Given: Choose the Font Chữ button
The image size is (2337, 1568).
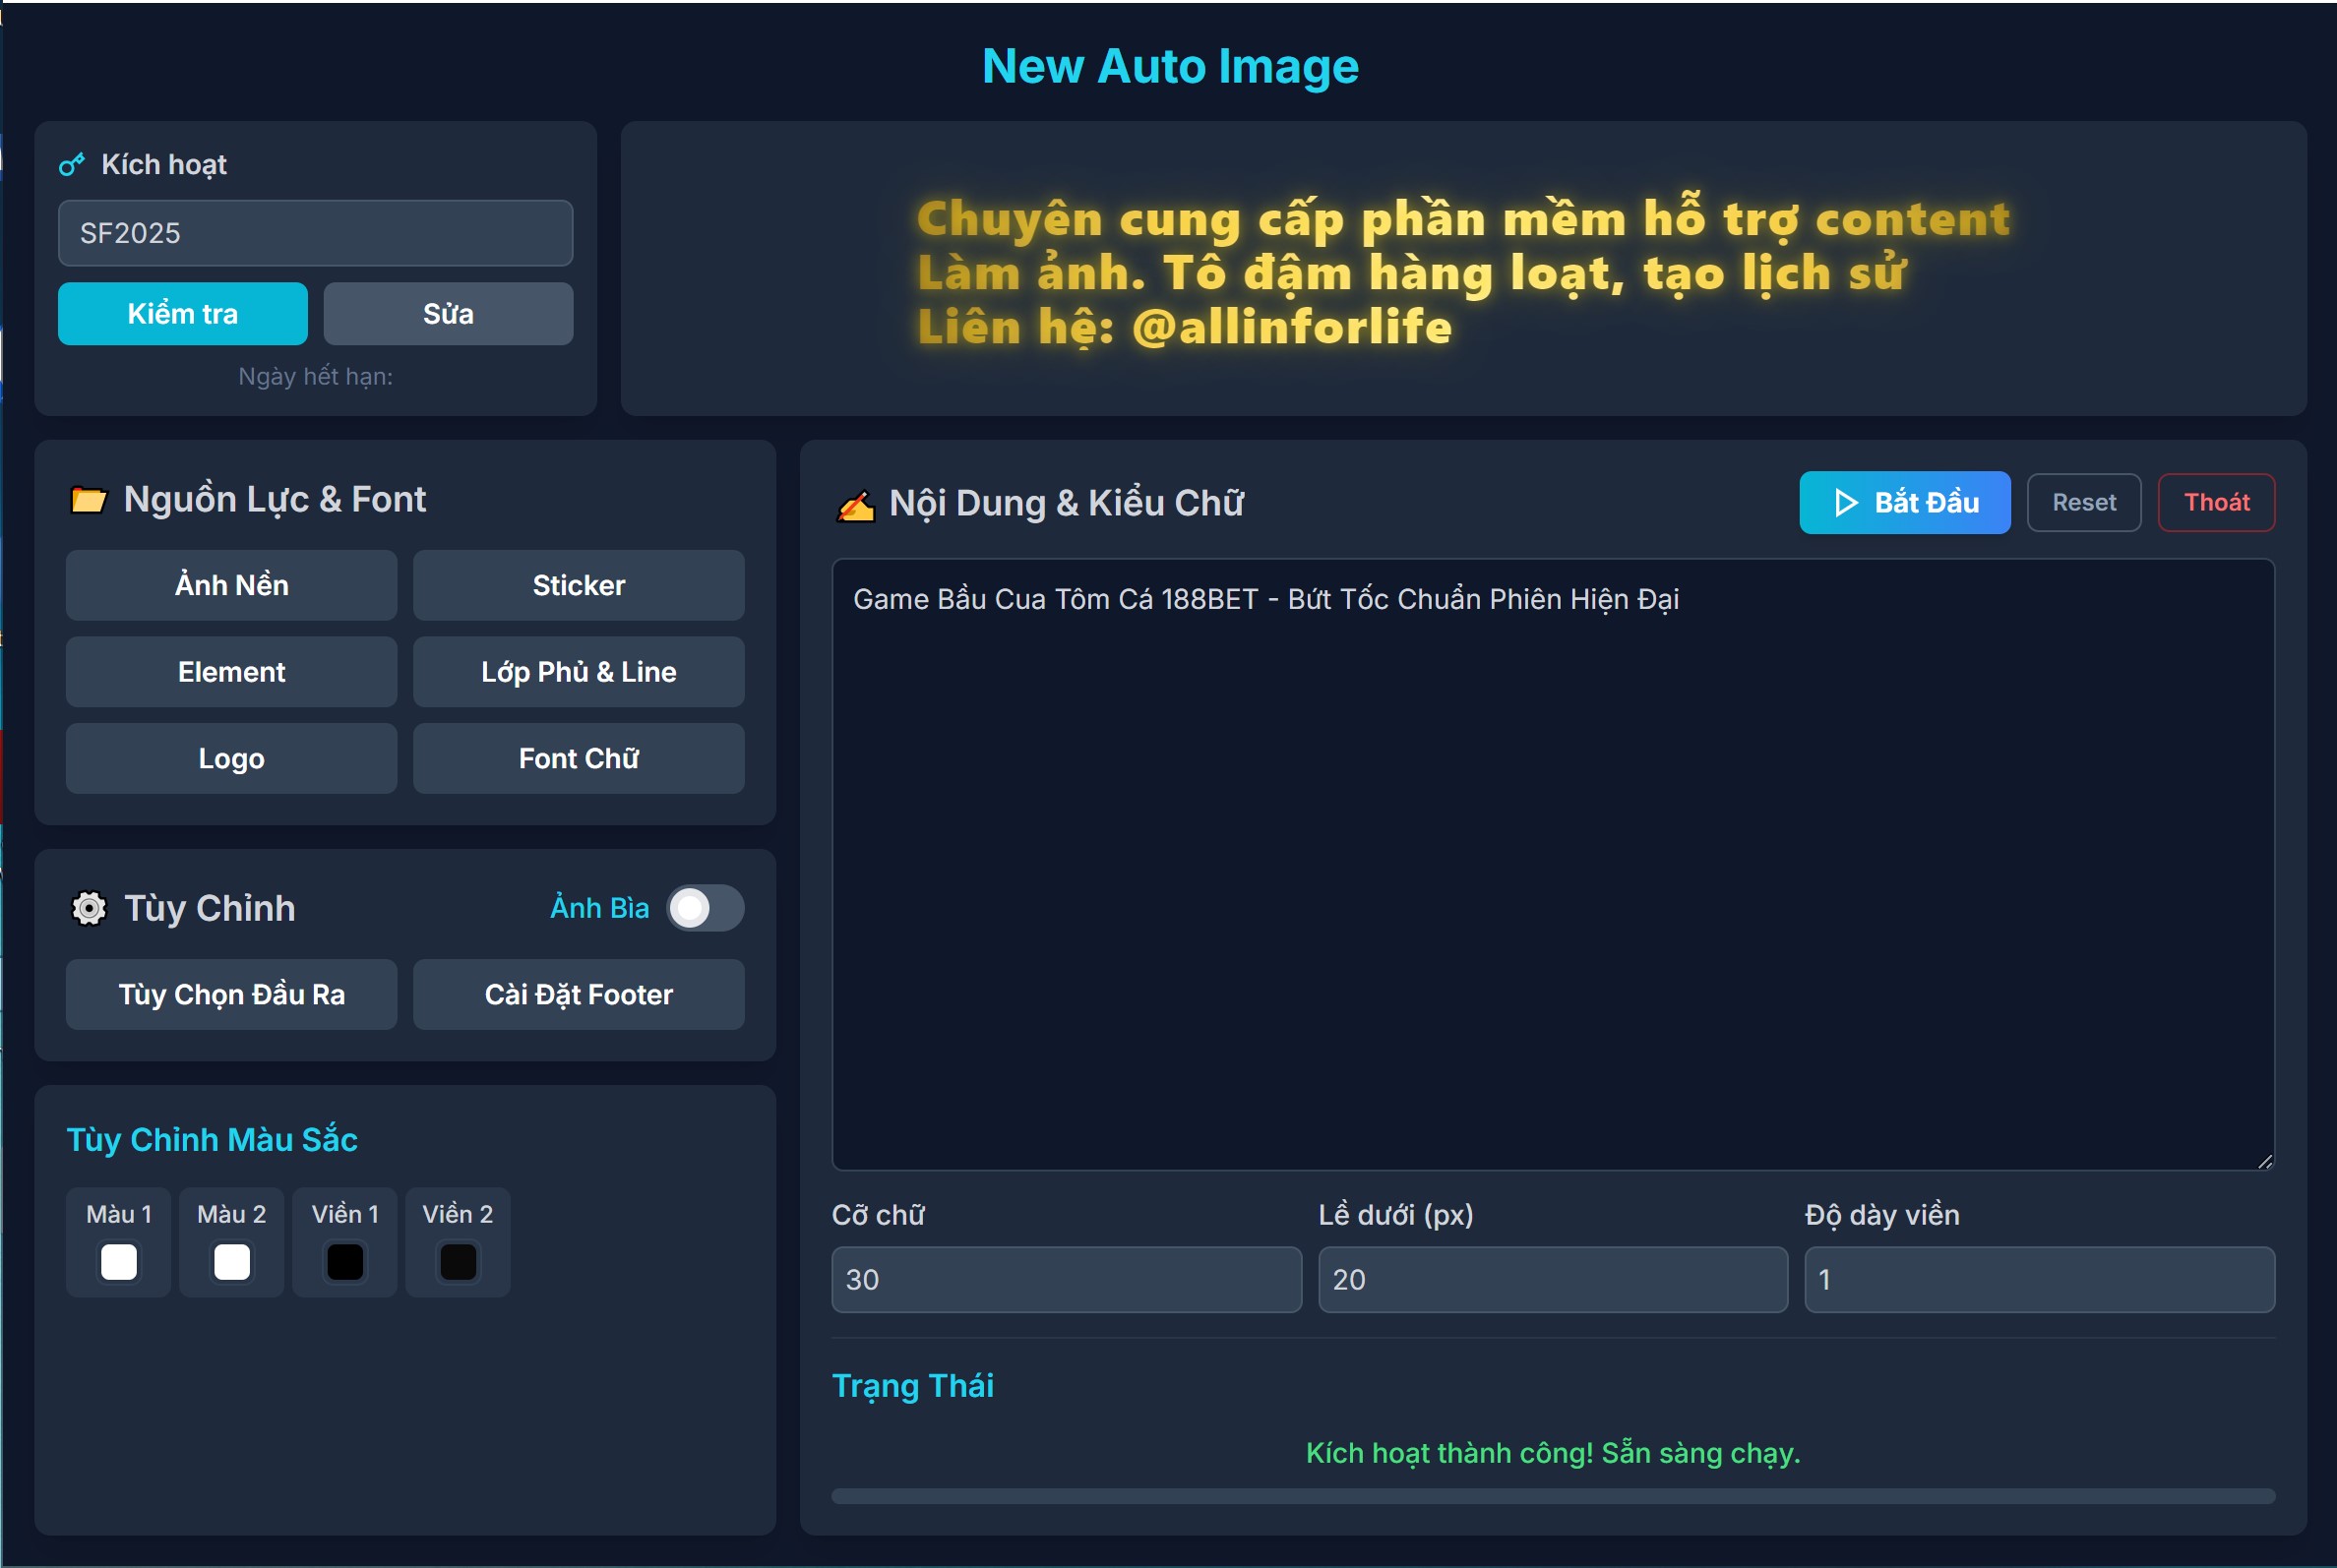Looking at the screenshot, I should click(x=578, y=759).
